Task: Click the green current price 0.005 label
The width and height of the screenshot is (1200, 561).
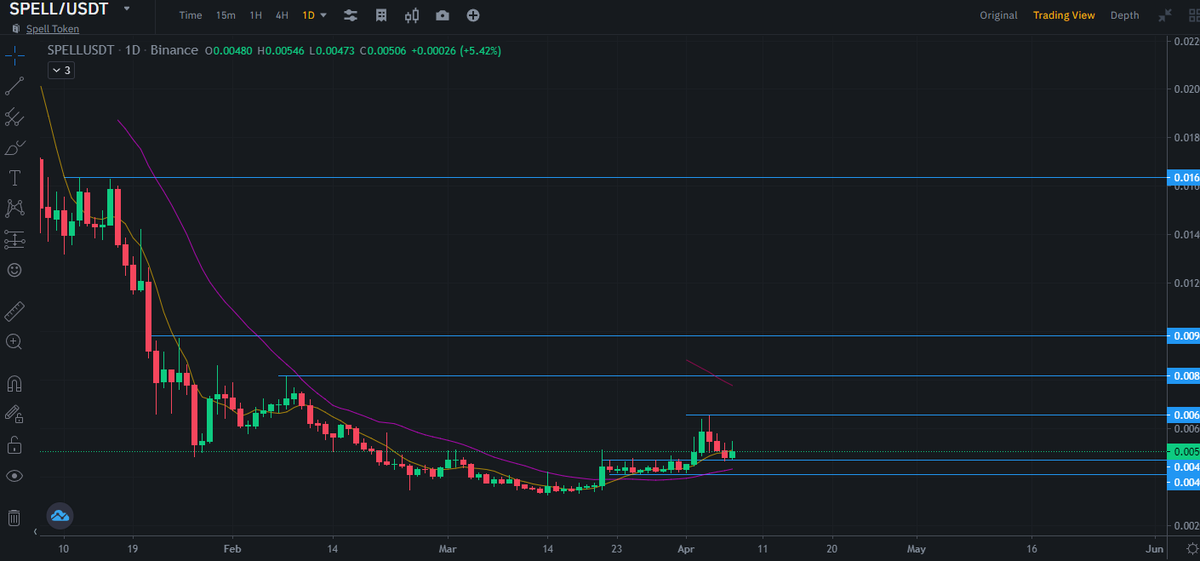Action: (x=1184, y=452)
